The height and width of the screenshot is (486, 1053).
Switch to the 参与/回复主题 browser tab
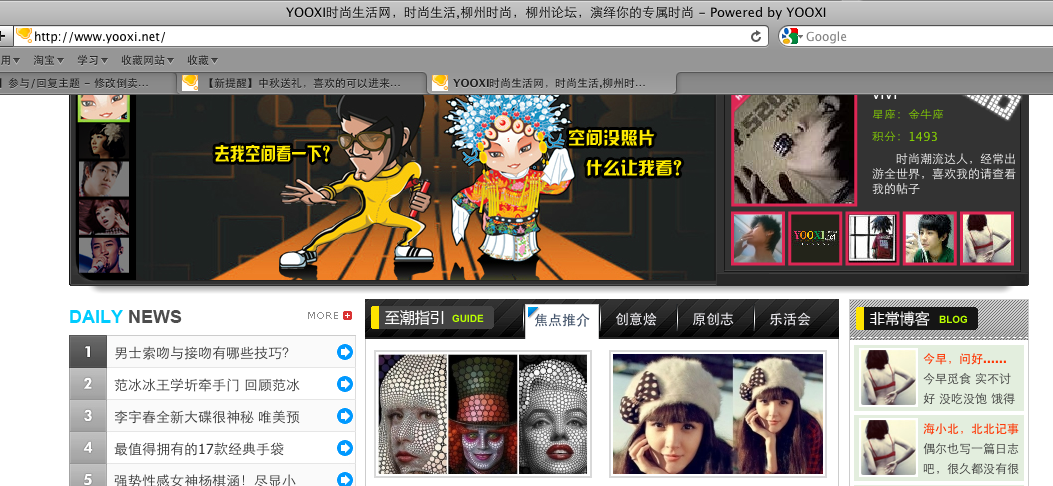point(87,83)
